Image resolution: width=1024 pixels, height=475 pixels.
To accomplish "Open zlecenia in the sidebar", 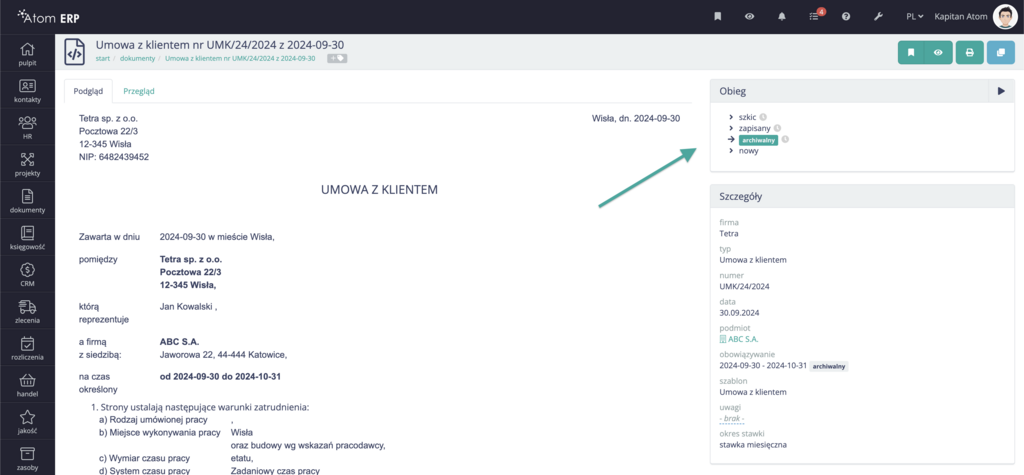I will click(27, 312).
